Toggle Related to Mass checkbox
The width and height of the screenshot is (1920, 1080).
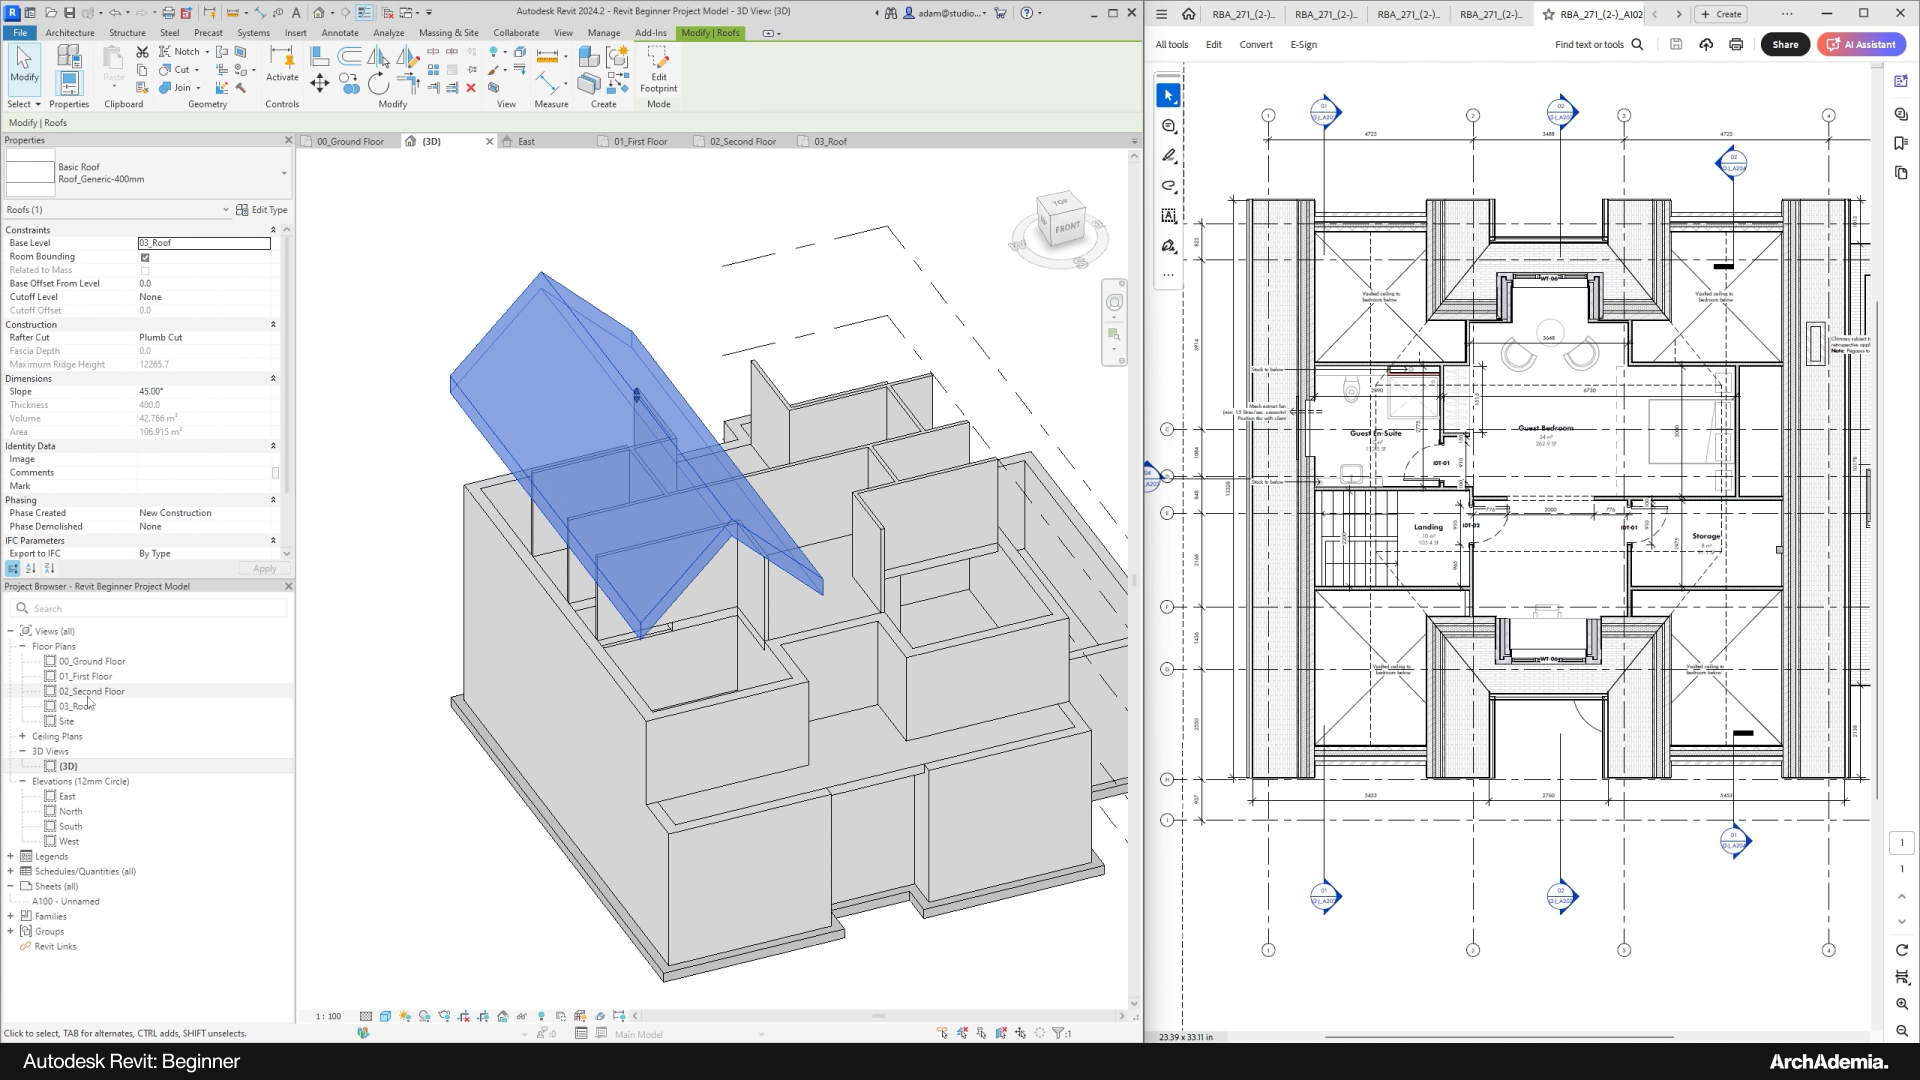pos(145,271)
